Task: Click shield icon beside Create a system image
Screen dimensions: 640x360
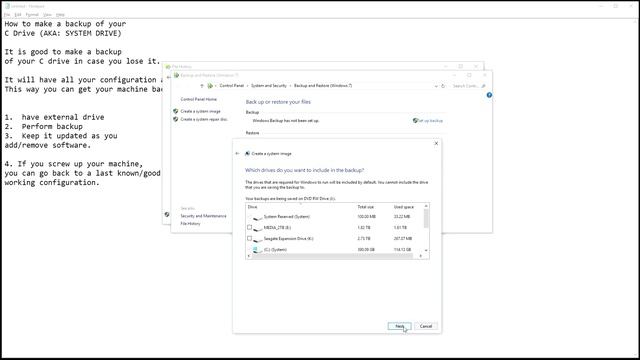Action: [x=176, y=111]
